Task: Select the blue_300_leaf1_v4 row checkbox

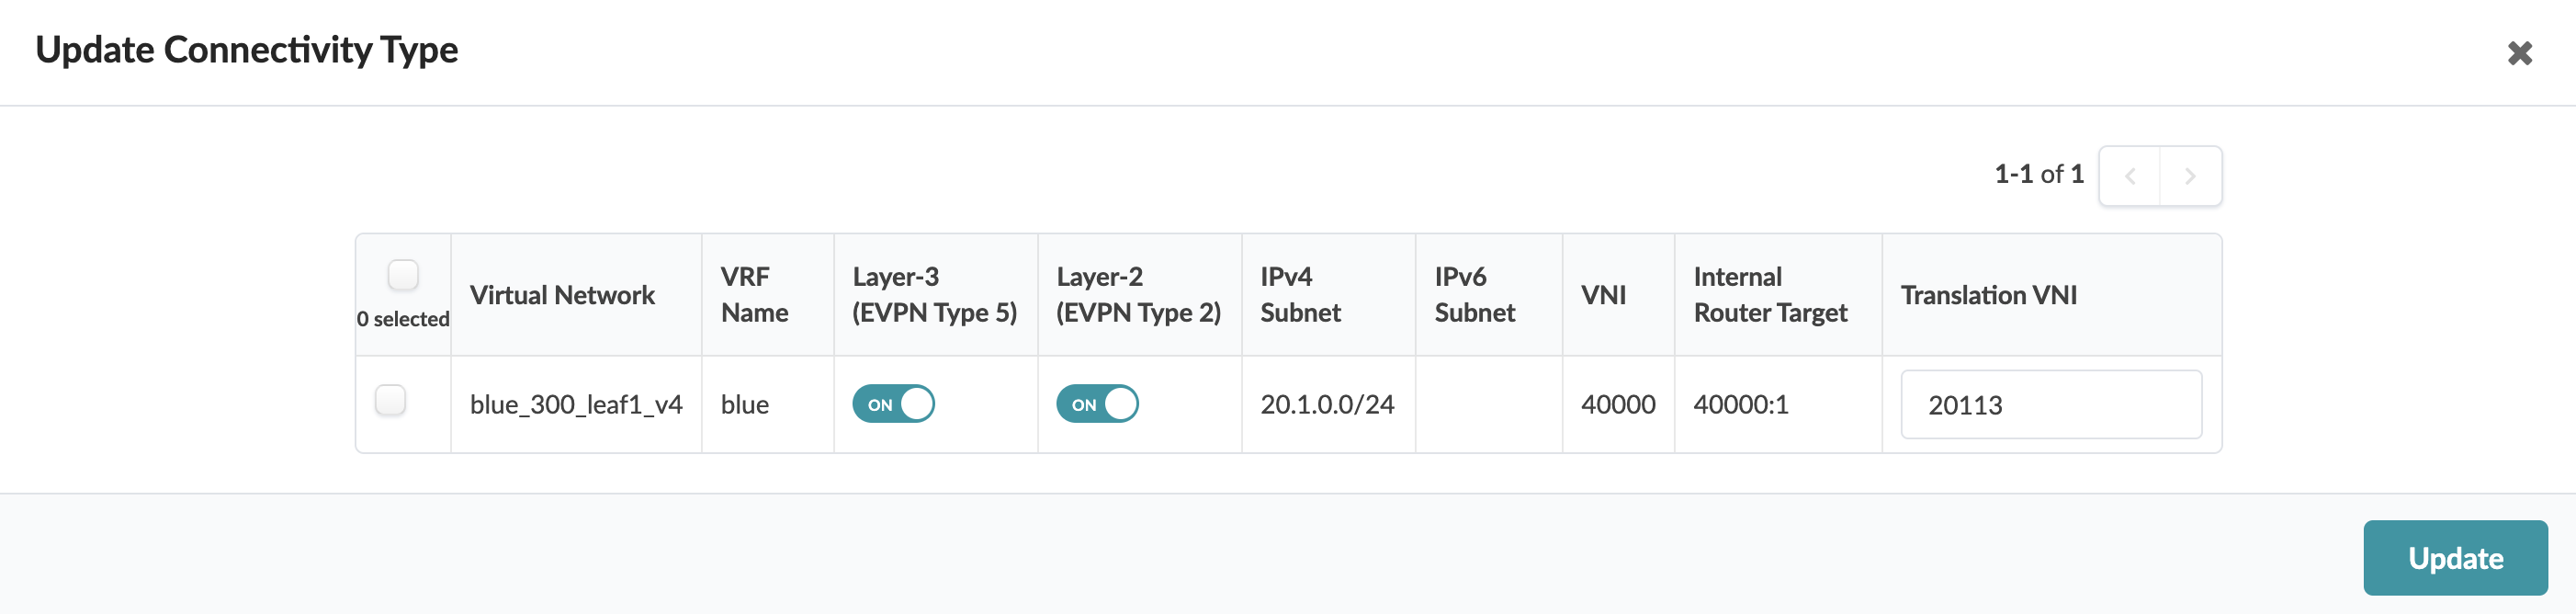Action: tap(390, 400)
